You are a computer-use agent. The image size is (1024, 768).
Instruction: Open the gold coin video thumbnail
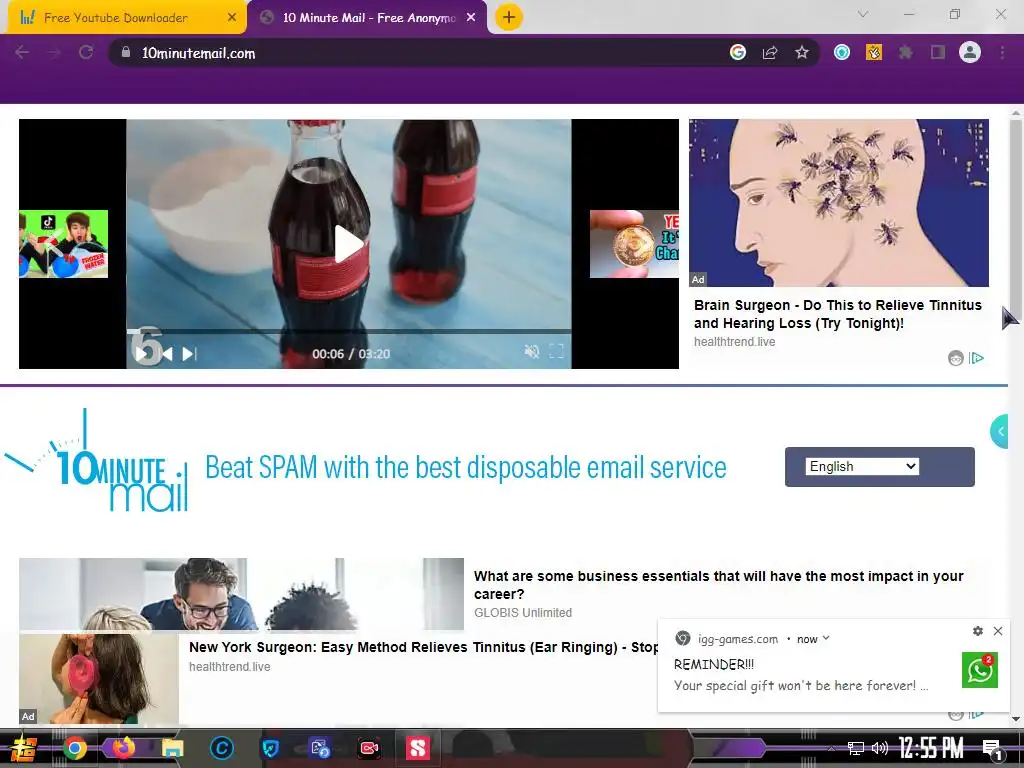click(x=634, y=244)
